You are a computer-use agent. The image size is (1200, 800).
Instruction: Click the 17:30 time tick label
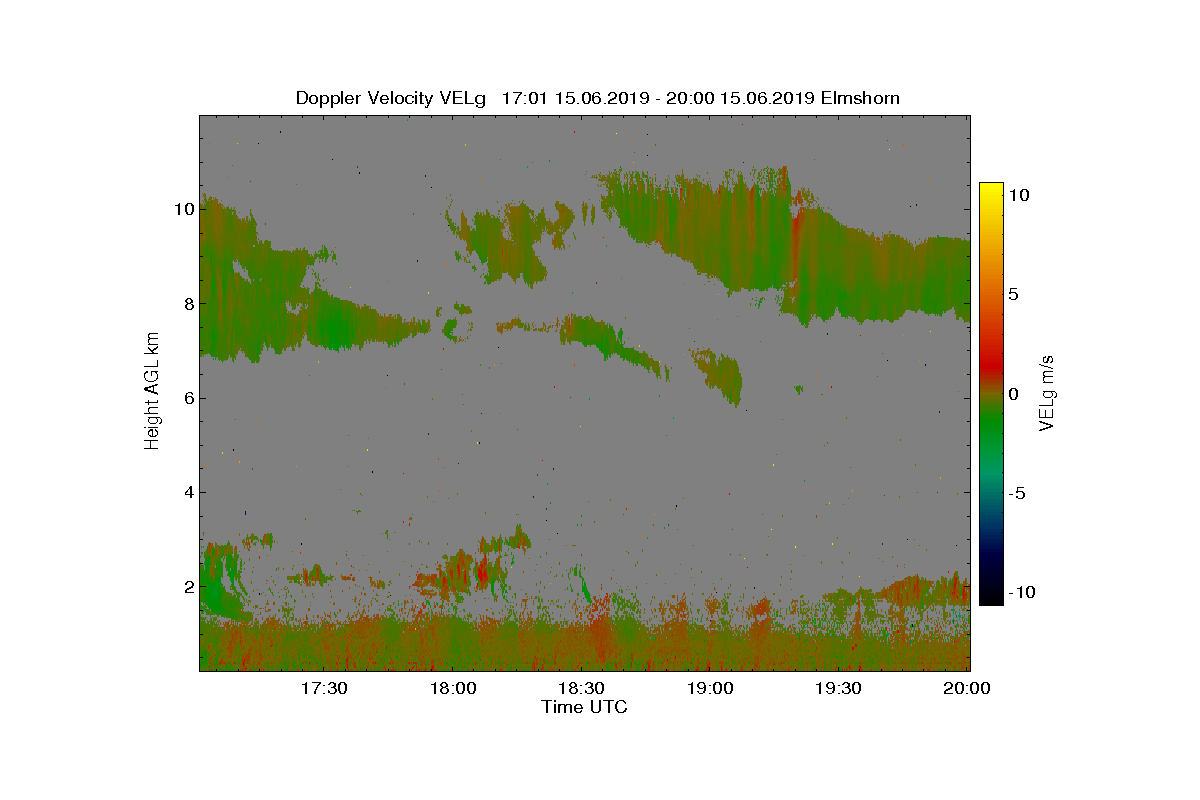[324, 689]
